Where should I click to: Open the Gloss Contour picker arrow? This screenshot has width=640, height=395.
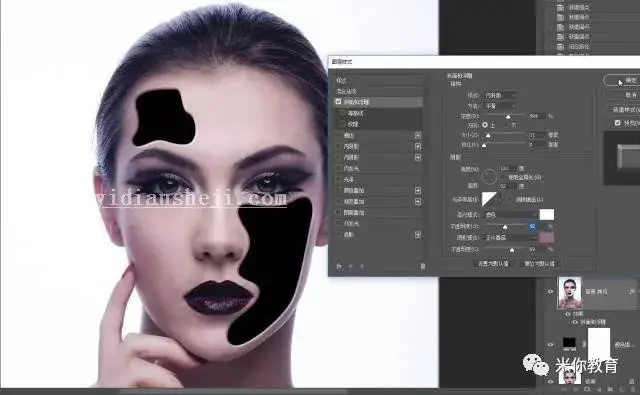click(x=500, y=199)
